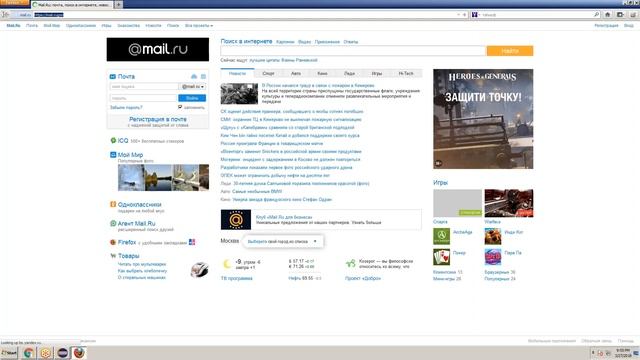Click the mailbox name input field
Screen dimensions: 640x360
pyautogui.click(x=144, y=87)
